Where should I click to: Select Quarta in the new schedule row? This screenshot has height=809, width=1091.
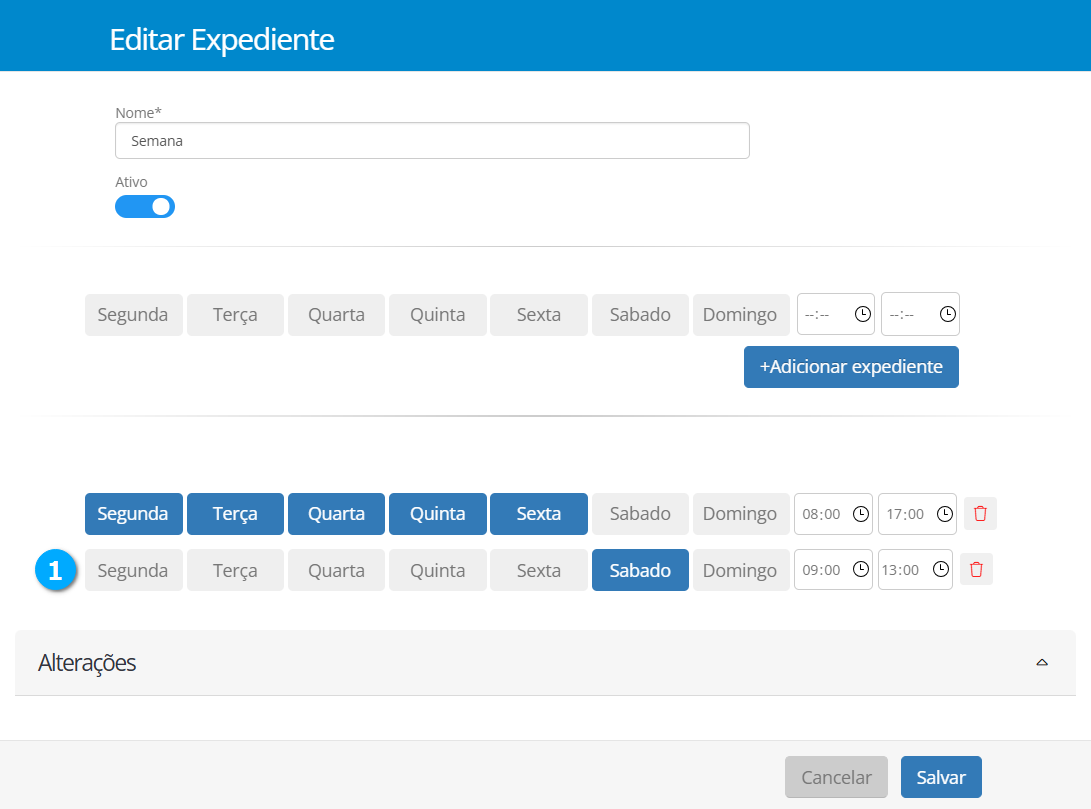click(336, 314)
